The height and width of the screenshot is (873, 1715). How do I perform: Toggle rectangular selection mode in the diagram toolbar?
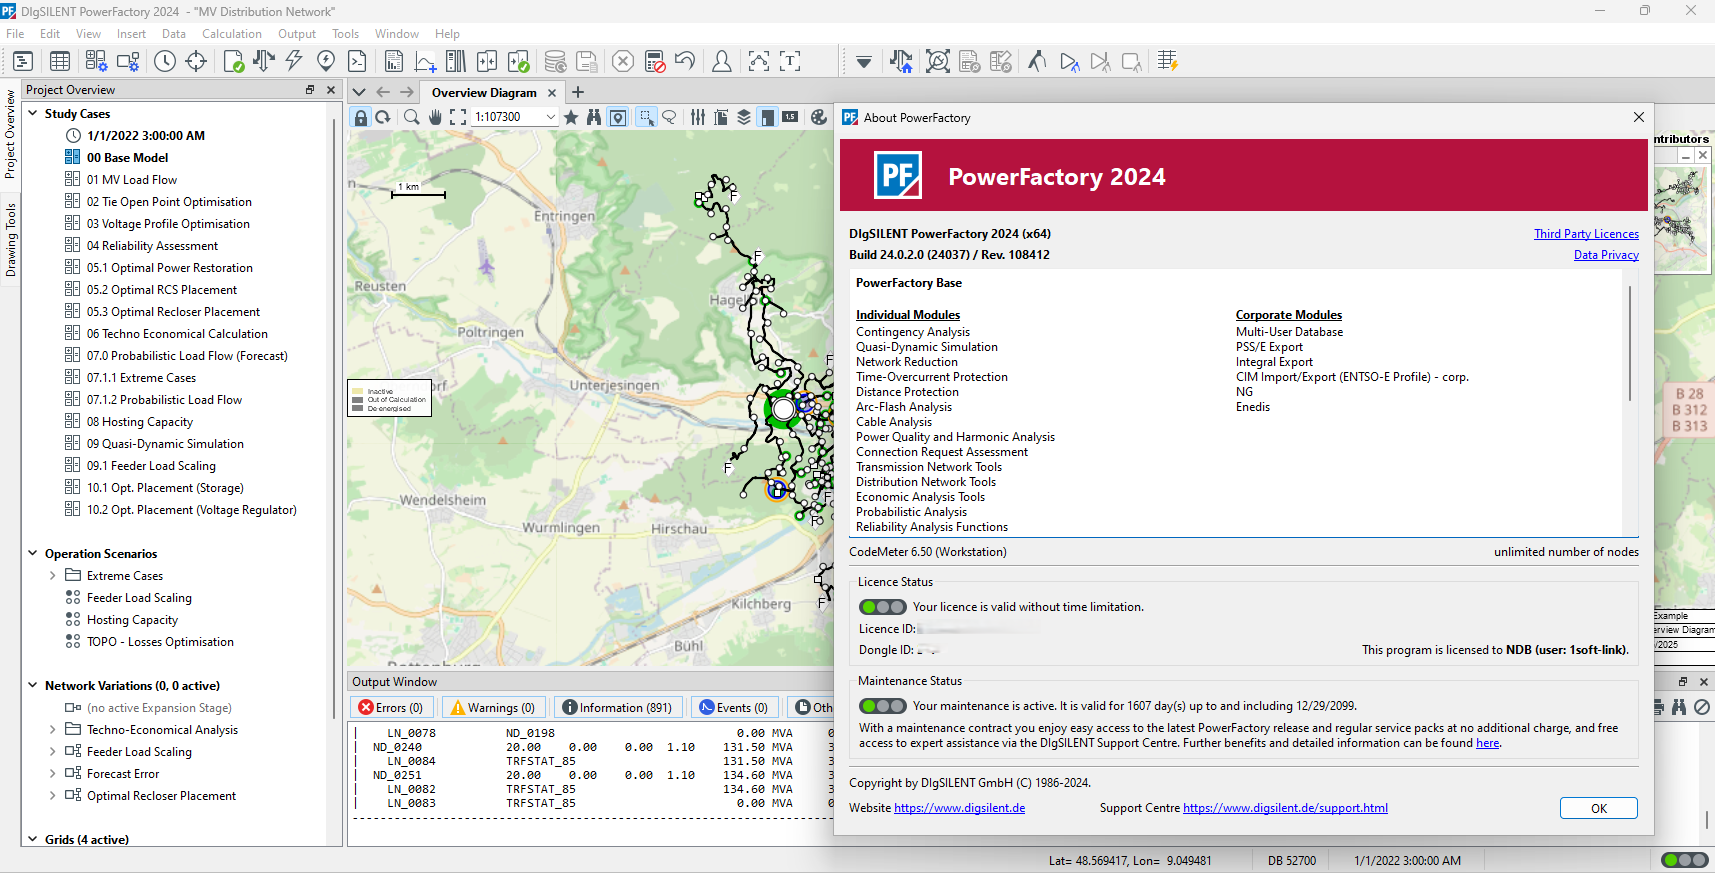pos(647,117)
